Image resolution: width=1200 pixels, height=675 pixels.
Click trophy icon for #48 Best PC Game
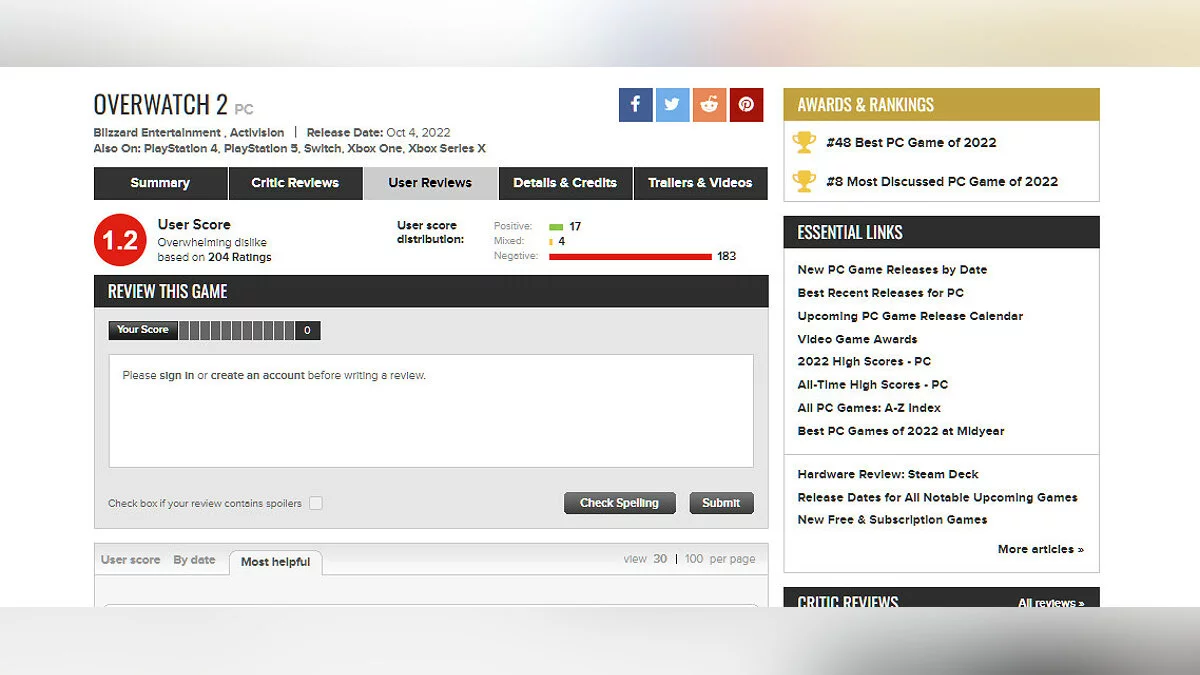pyautogui.click(x=804, y=142)
